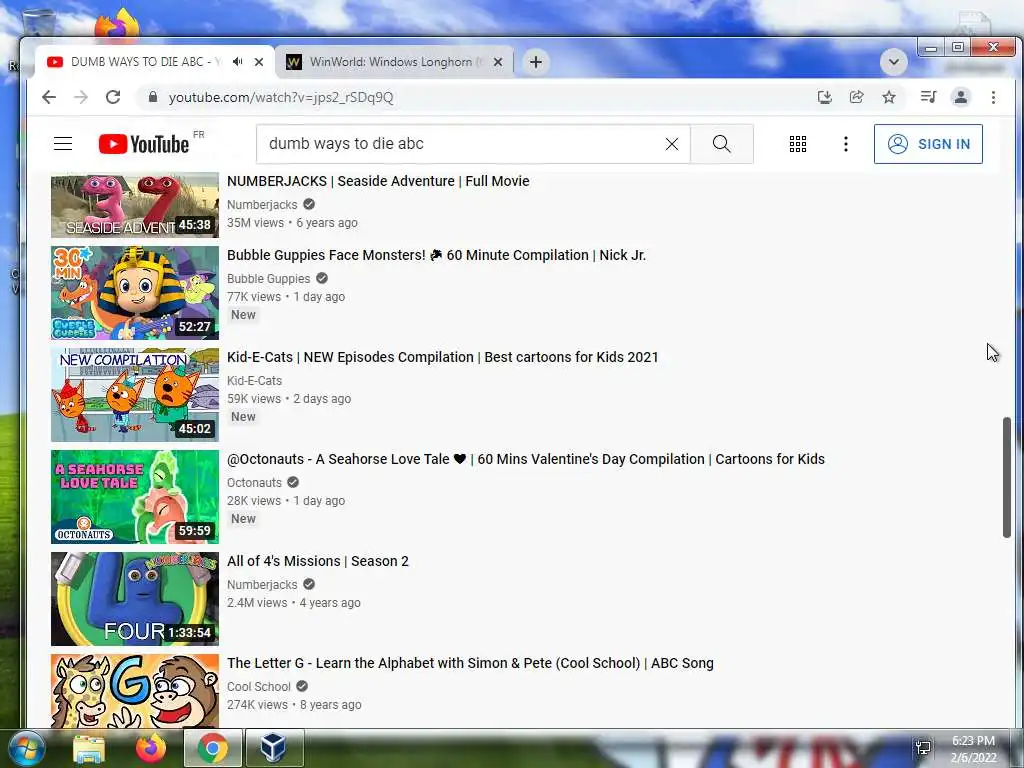The image size is (1024, 768).
Task: Share this page using the share icon
Action: 856,97
